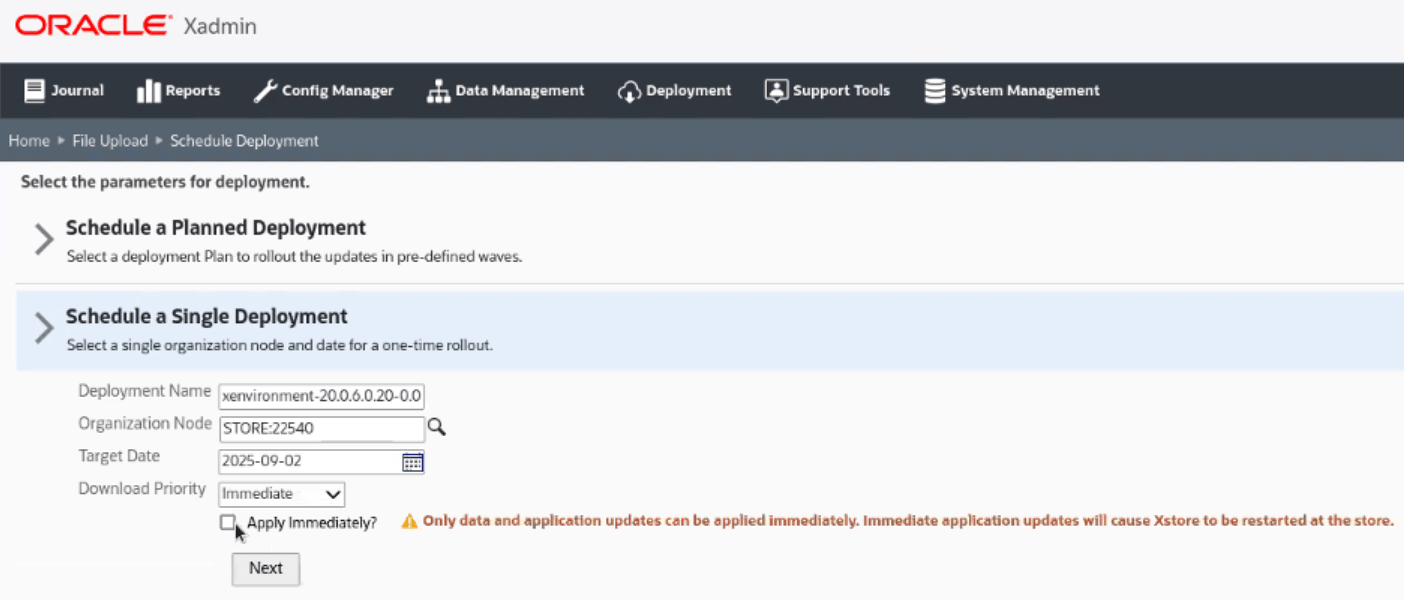
Task: Open the Reports menu
Action: [x=178, y=91]
